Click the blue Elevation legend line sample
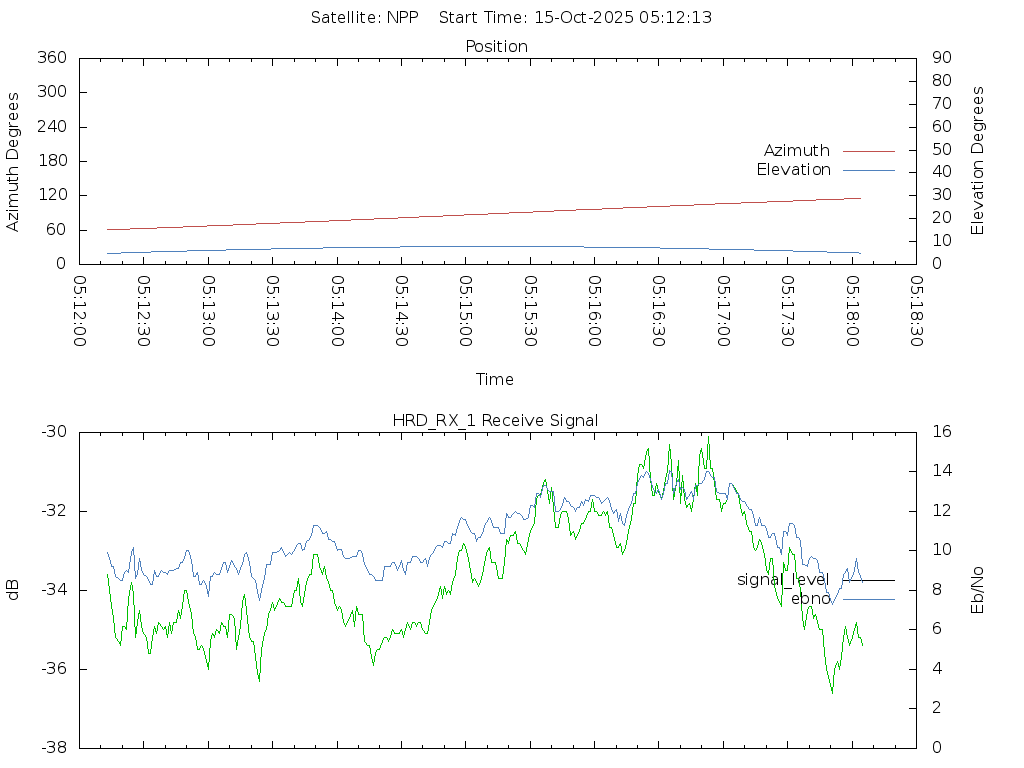Screen dimensions: 1024x768 tap(868, 170)
